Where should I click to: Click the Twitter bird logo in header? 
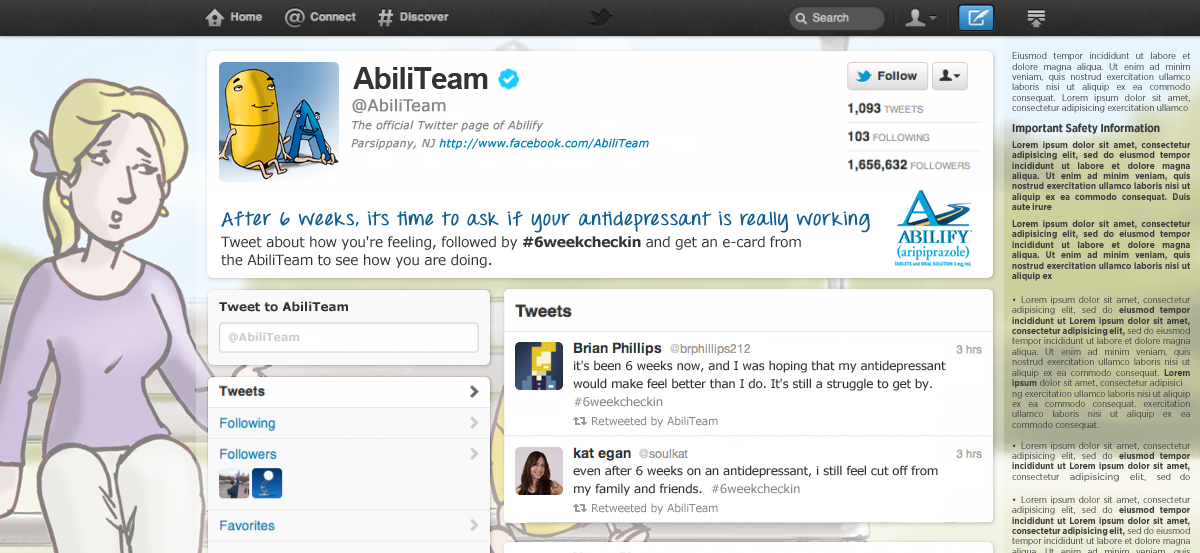pyautogui.click(x=600, y=17)
